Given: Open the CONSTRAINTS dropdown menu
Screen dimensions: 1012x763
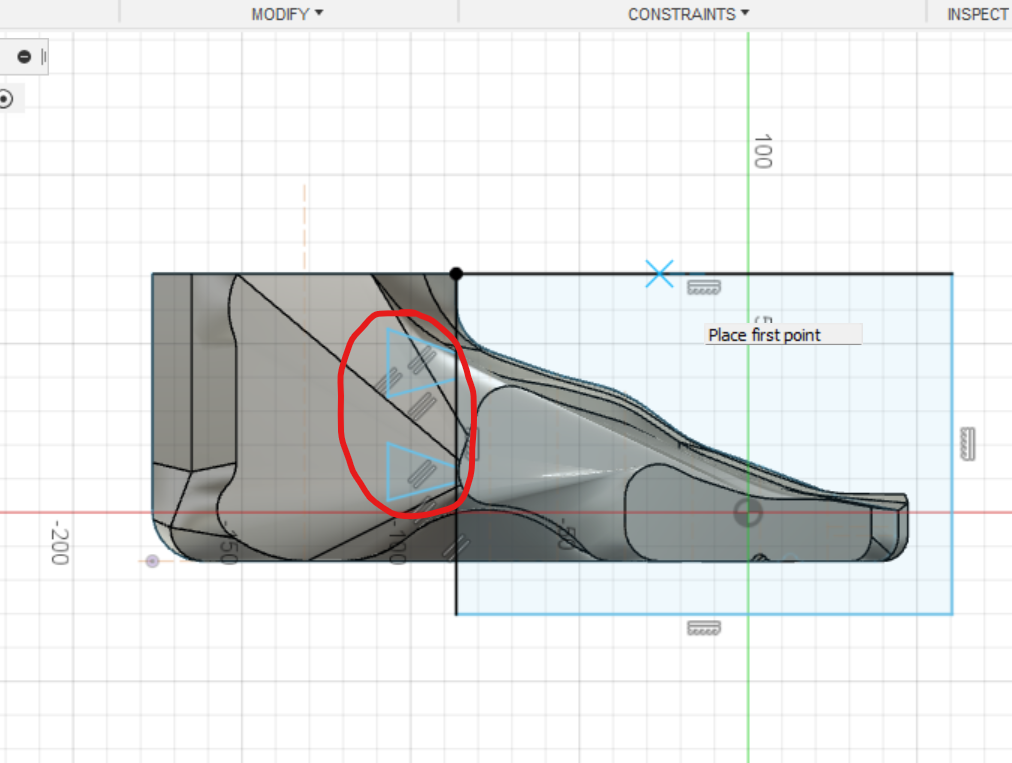Looking at the screenshot, I should click(688, 14).
